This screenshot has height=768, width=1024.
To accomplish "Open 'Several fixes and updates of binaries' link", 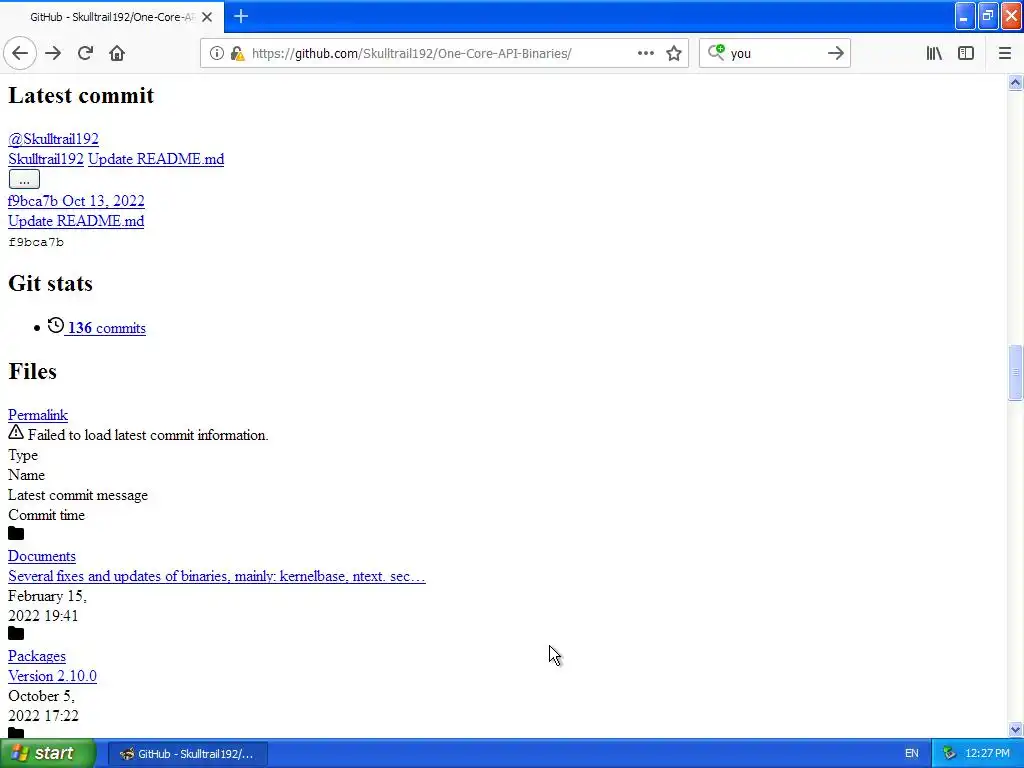I will [x=217, y=576].
